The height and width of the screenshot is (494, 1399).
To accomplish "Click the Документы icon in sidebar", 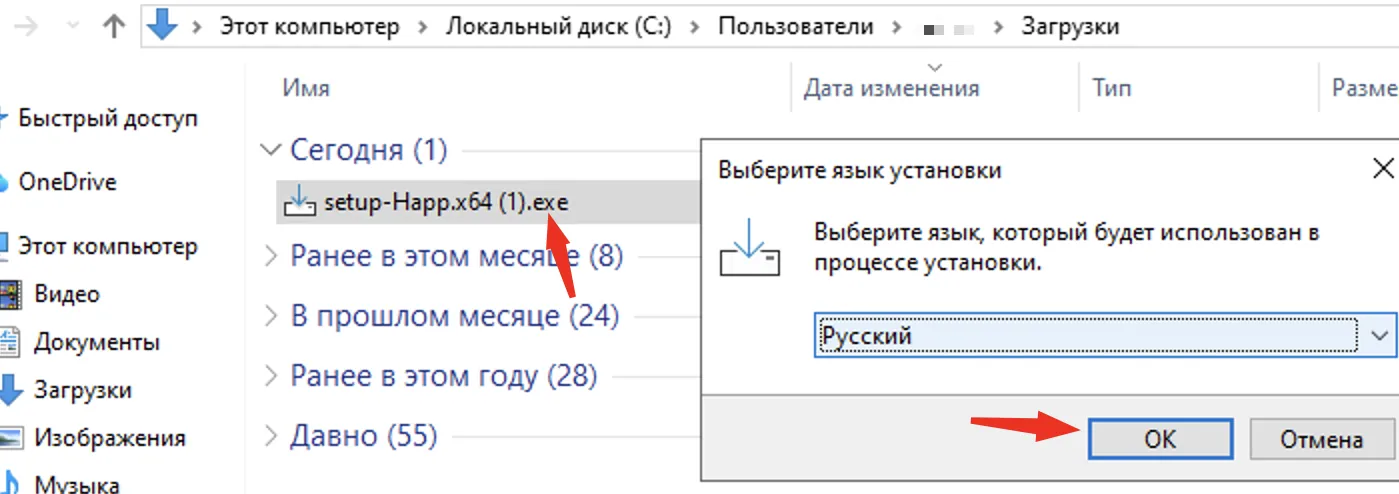I will (x=10, y=342).
